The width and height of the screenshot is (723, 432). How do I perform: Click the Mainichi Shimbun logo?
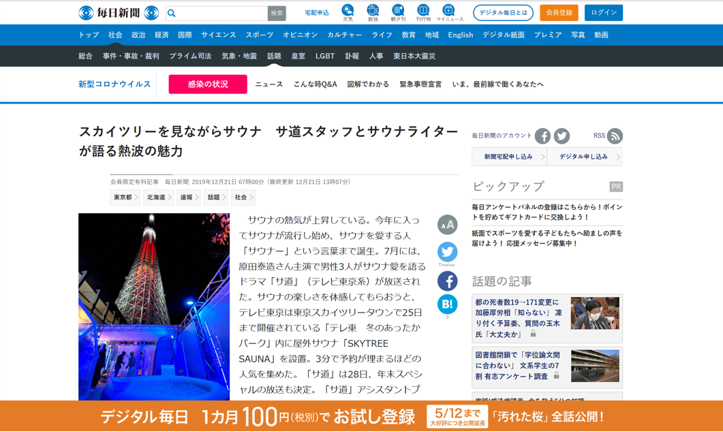coord(119,13)
